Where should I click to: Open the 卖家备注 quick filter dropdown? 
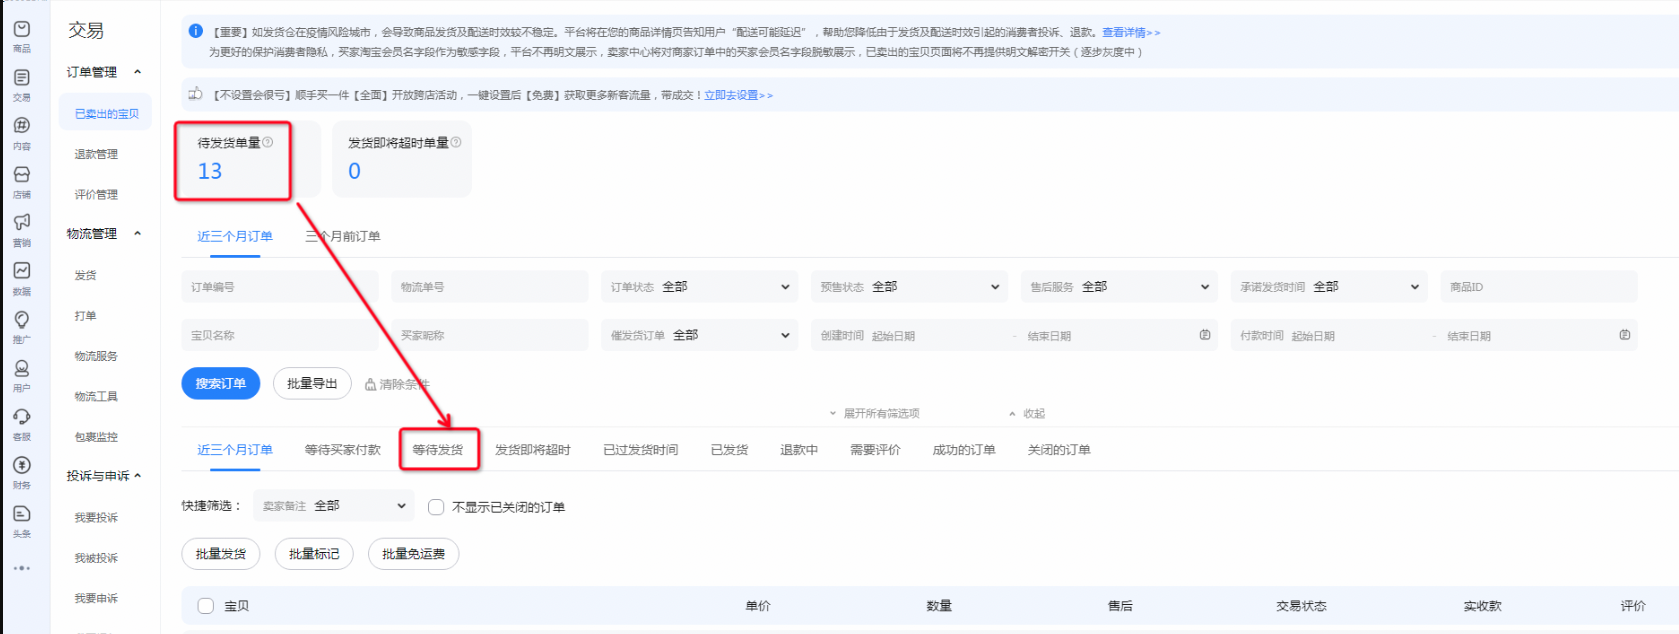[x=333, y=506]
